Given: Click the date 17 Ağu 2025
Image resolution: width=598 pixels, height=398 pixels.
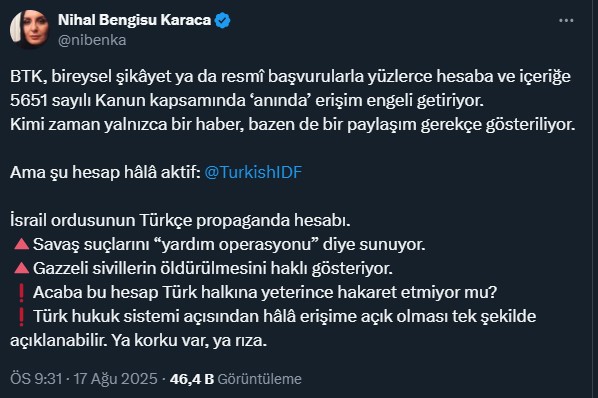Looking at the screenshot, I should click(x=116, y=379).
